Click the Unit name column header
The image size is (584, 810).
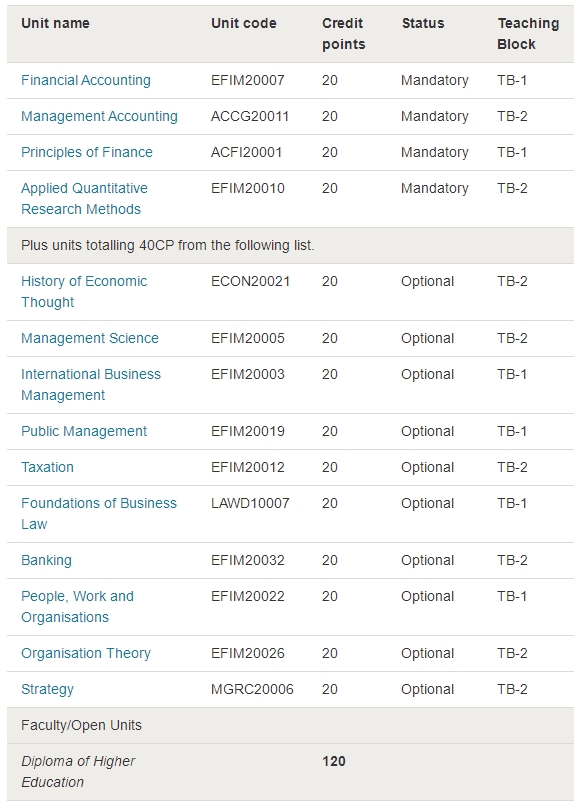pyautogui.click(x=55, y=23)
